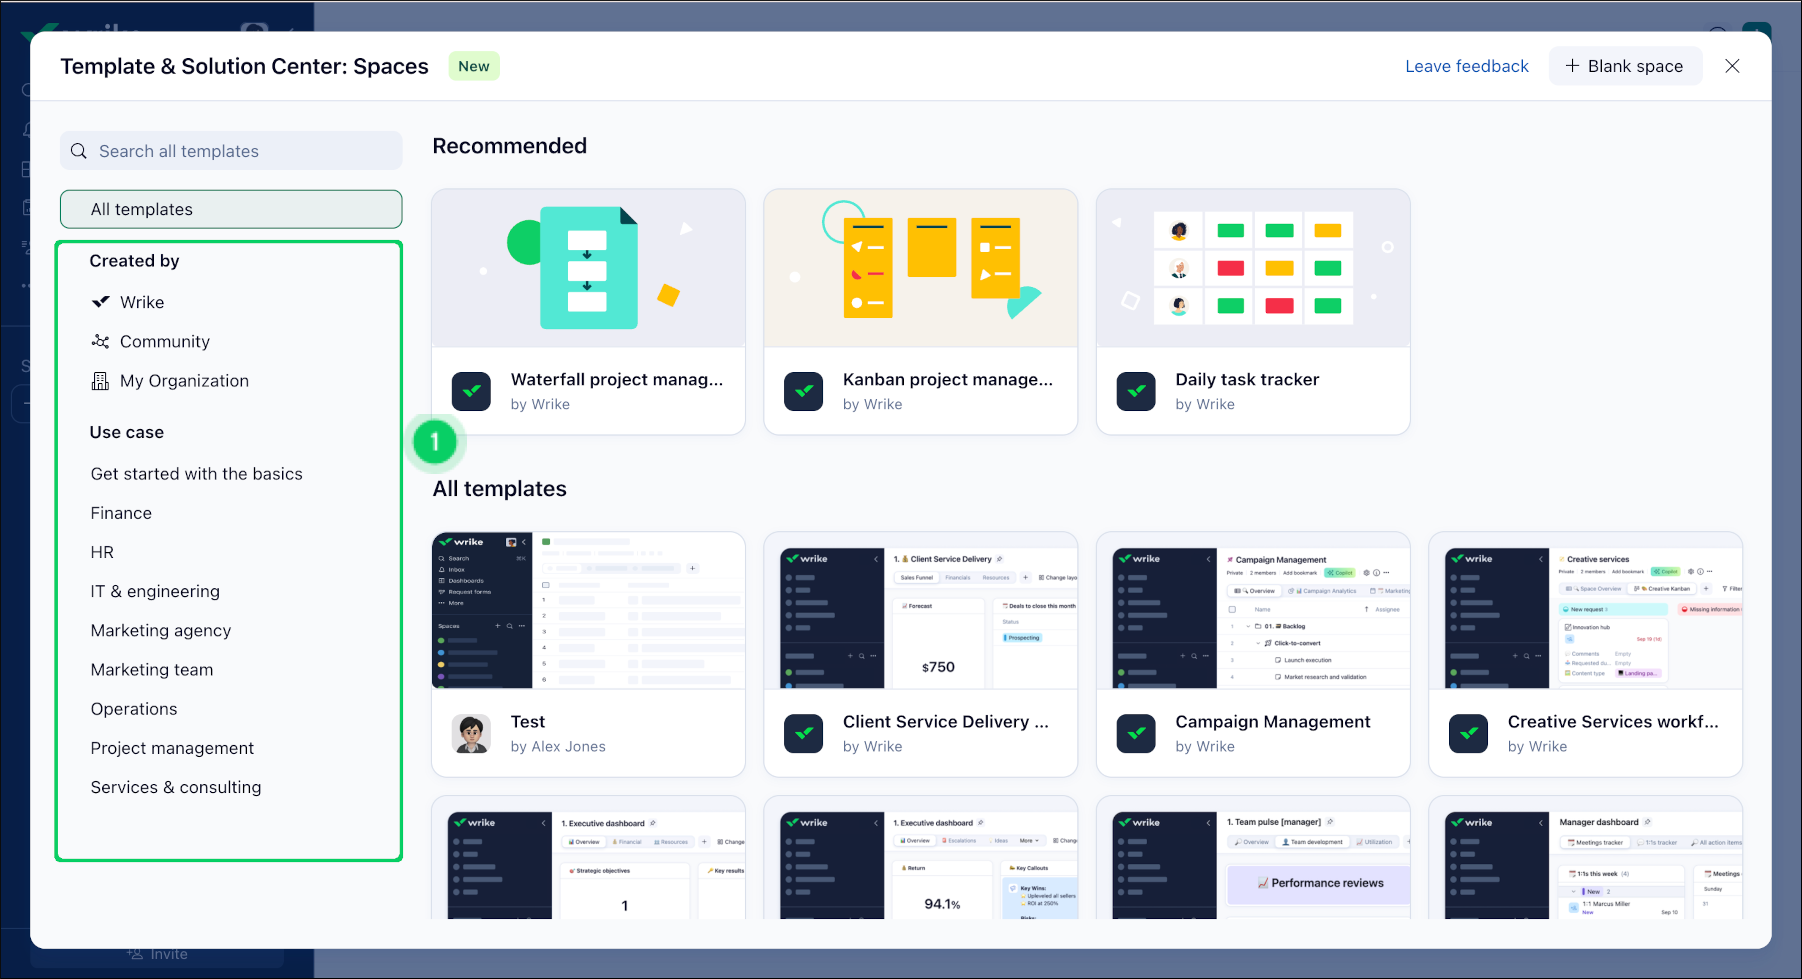Click the green step 1 tooltip marker

[435, 442]
